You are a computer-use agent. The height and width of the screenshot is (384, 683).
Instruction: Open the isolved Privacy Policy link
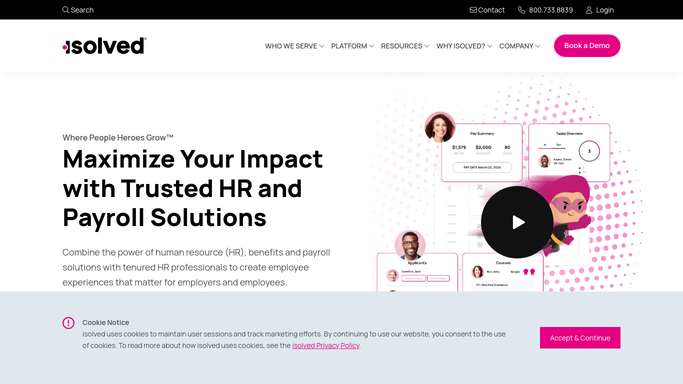point(325,345)
